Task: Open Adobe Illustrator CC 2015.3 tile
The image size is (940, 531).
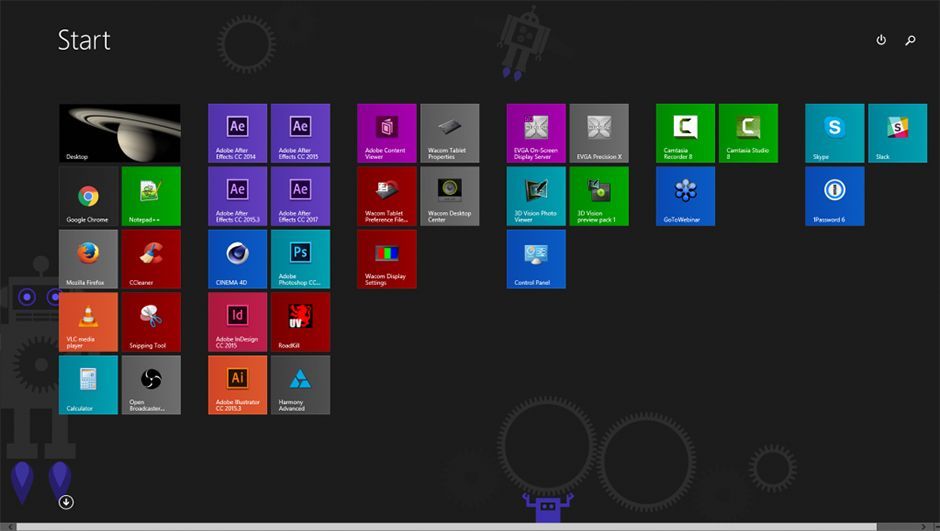Action: click(237, 385)
